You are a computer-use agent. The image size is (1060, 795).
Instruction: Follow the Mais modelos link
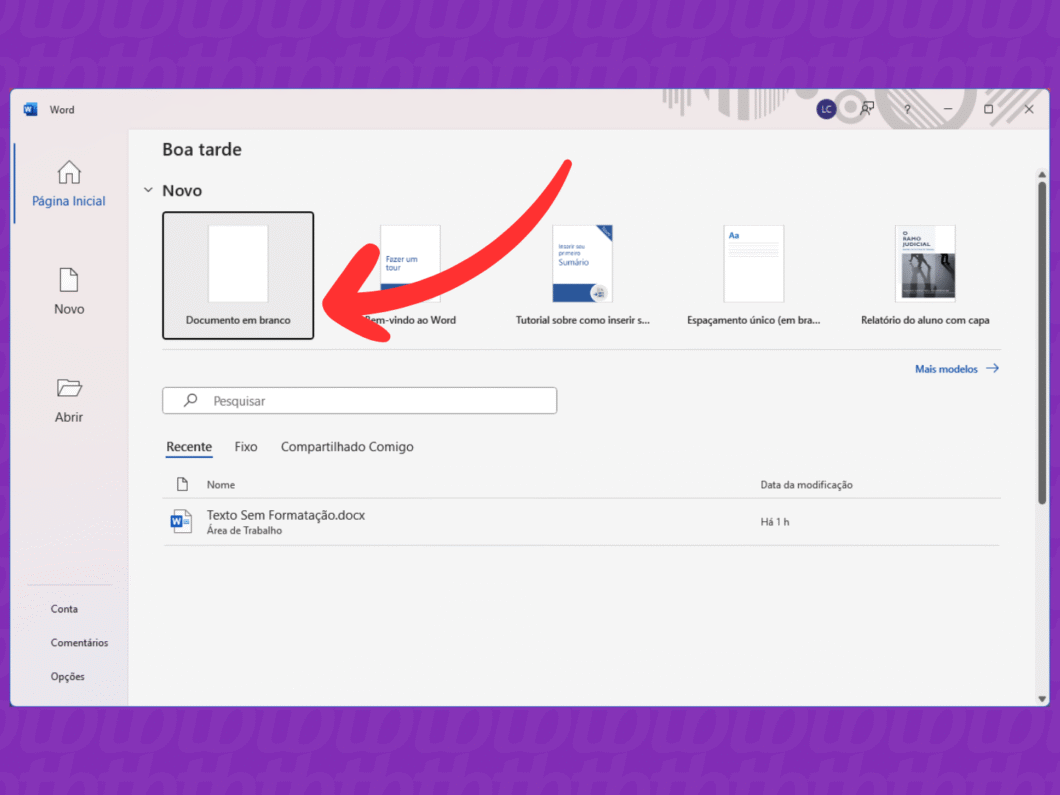[957, 369]
